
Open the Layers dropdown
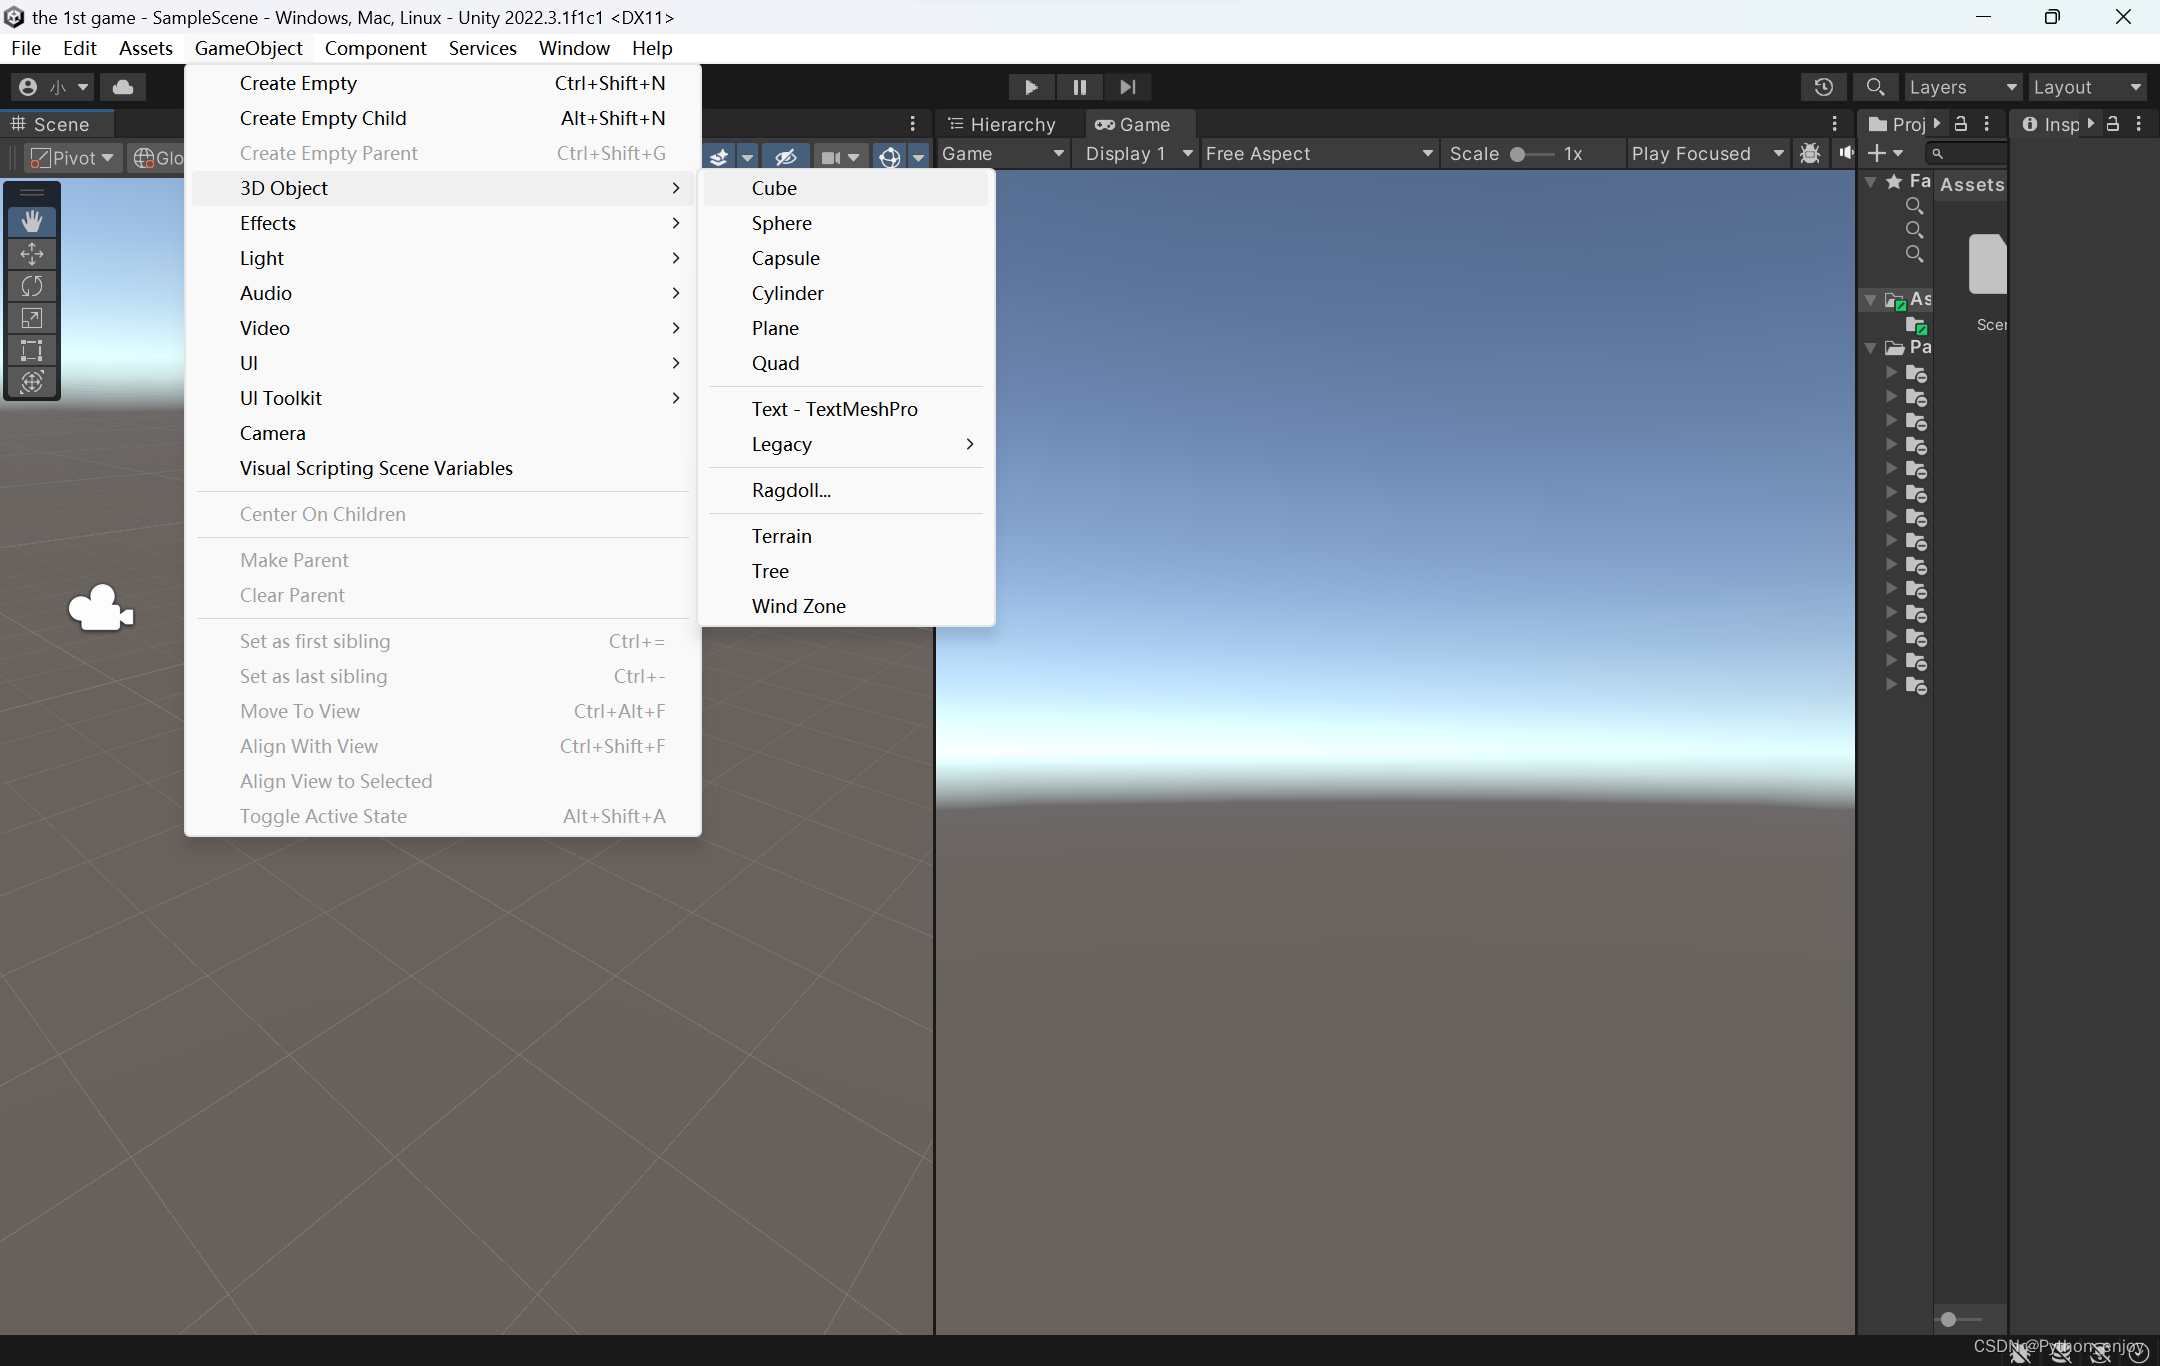point(1963,87)
